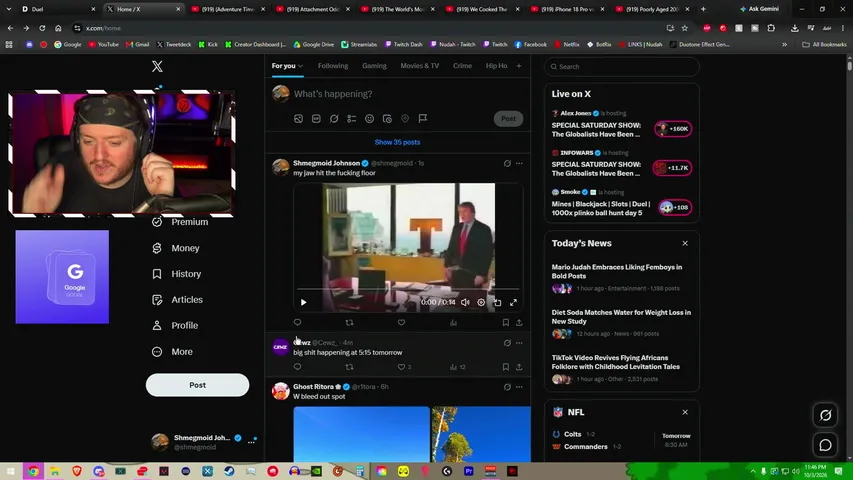This screenshot has width=853, height=480.
Task: Dismiss Today's News panel
Action: point(685,243)
